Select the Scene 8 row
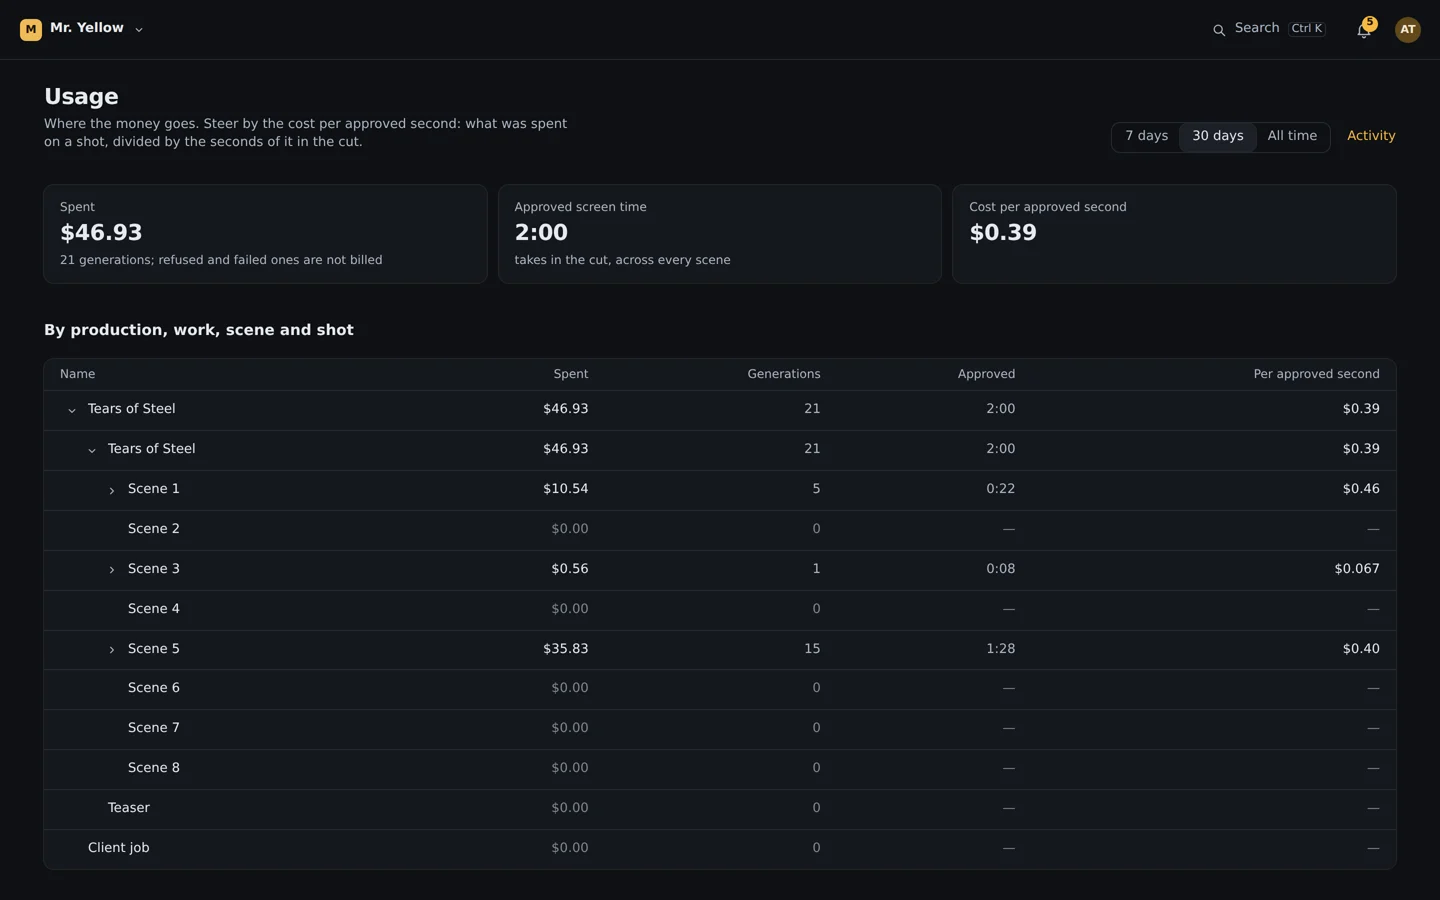Image resolution: width=1440 pixels, height=900 pixels. (x=720, y=769)
